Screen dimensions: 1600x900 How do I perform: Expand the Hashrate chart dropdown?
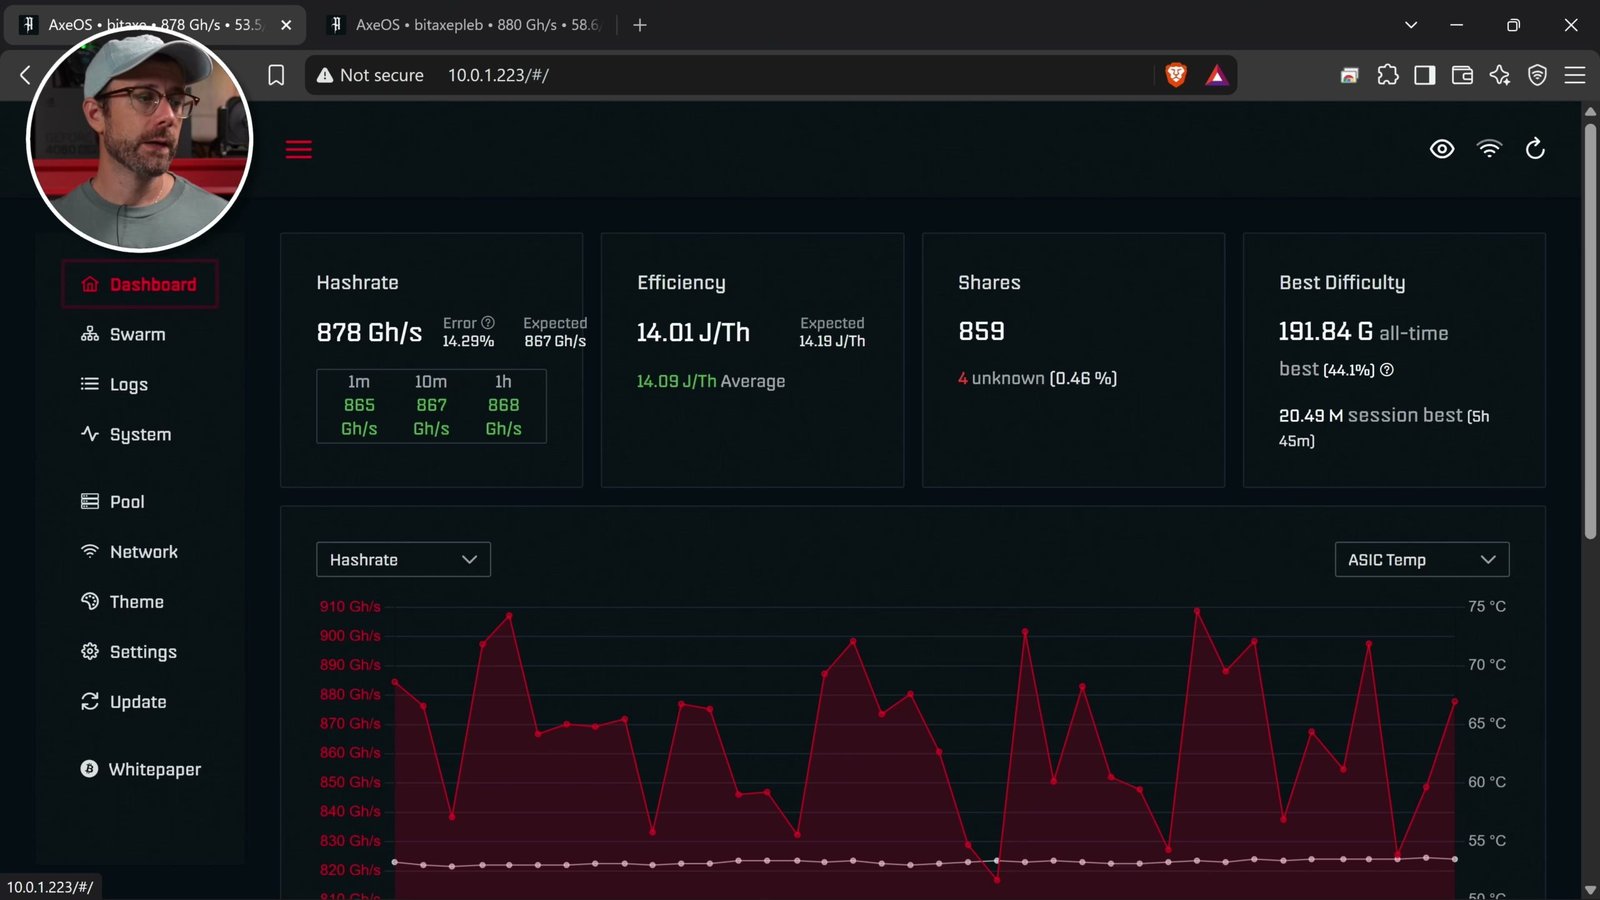pos(403,560)
